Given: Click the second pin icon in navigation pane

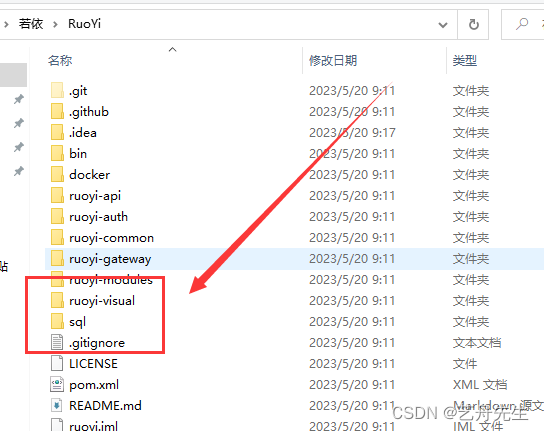Looking at the screenshot, I should click(19, 123).
